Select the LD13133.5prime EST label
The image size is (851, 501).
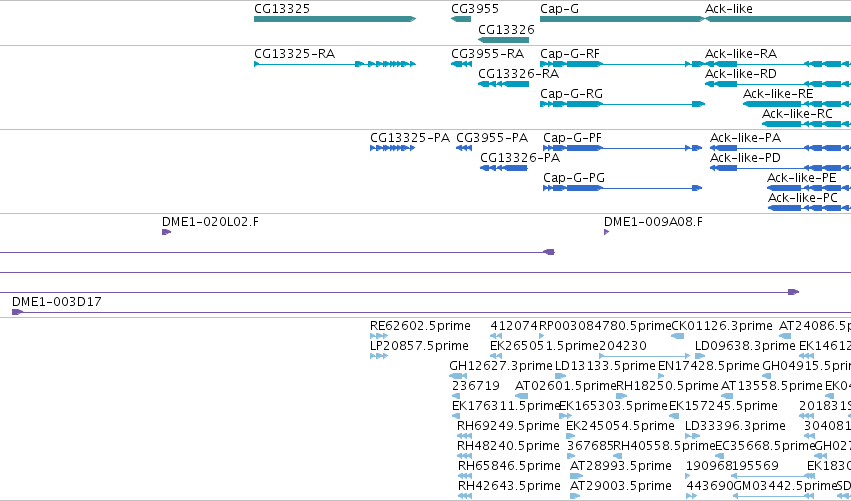(606, 366)
